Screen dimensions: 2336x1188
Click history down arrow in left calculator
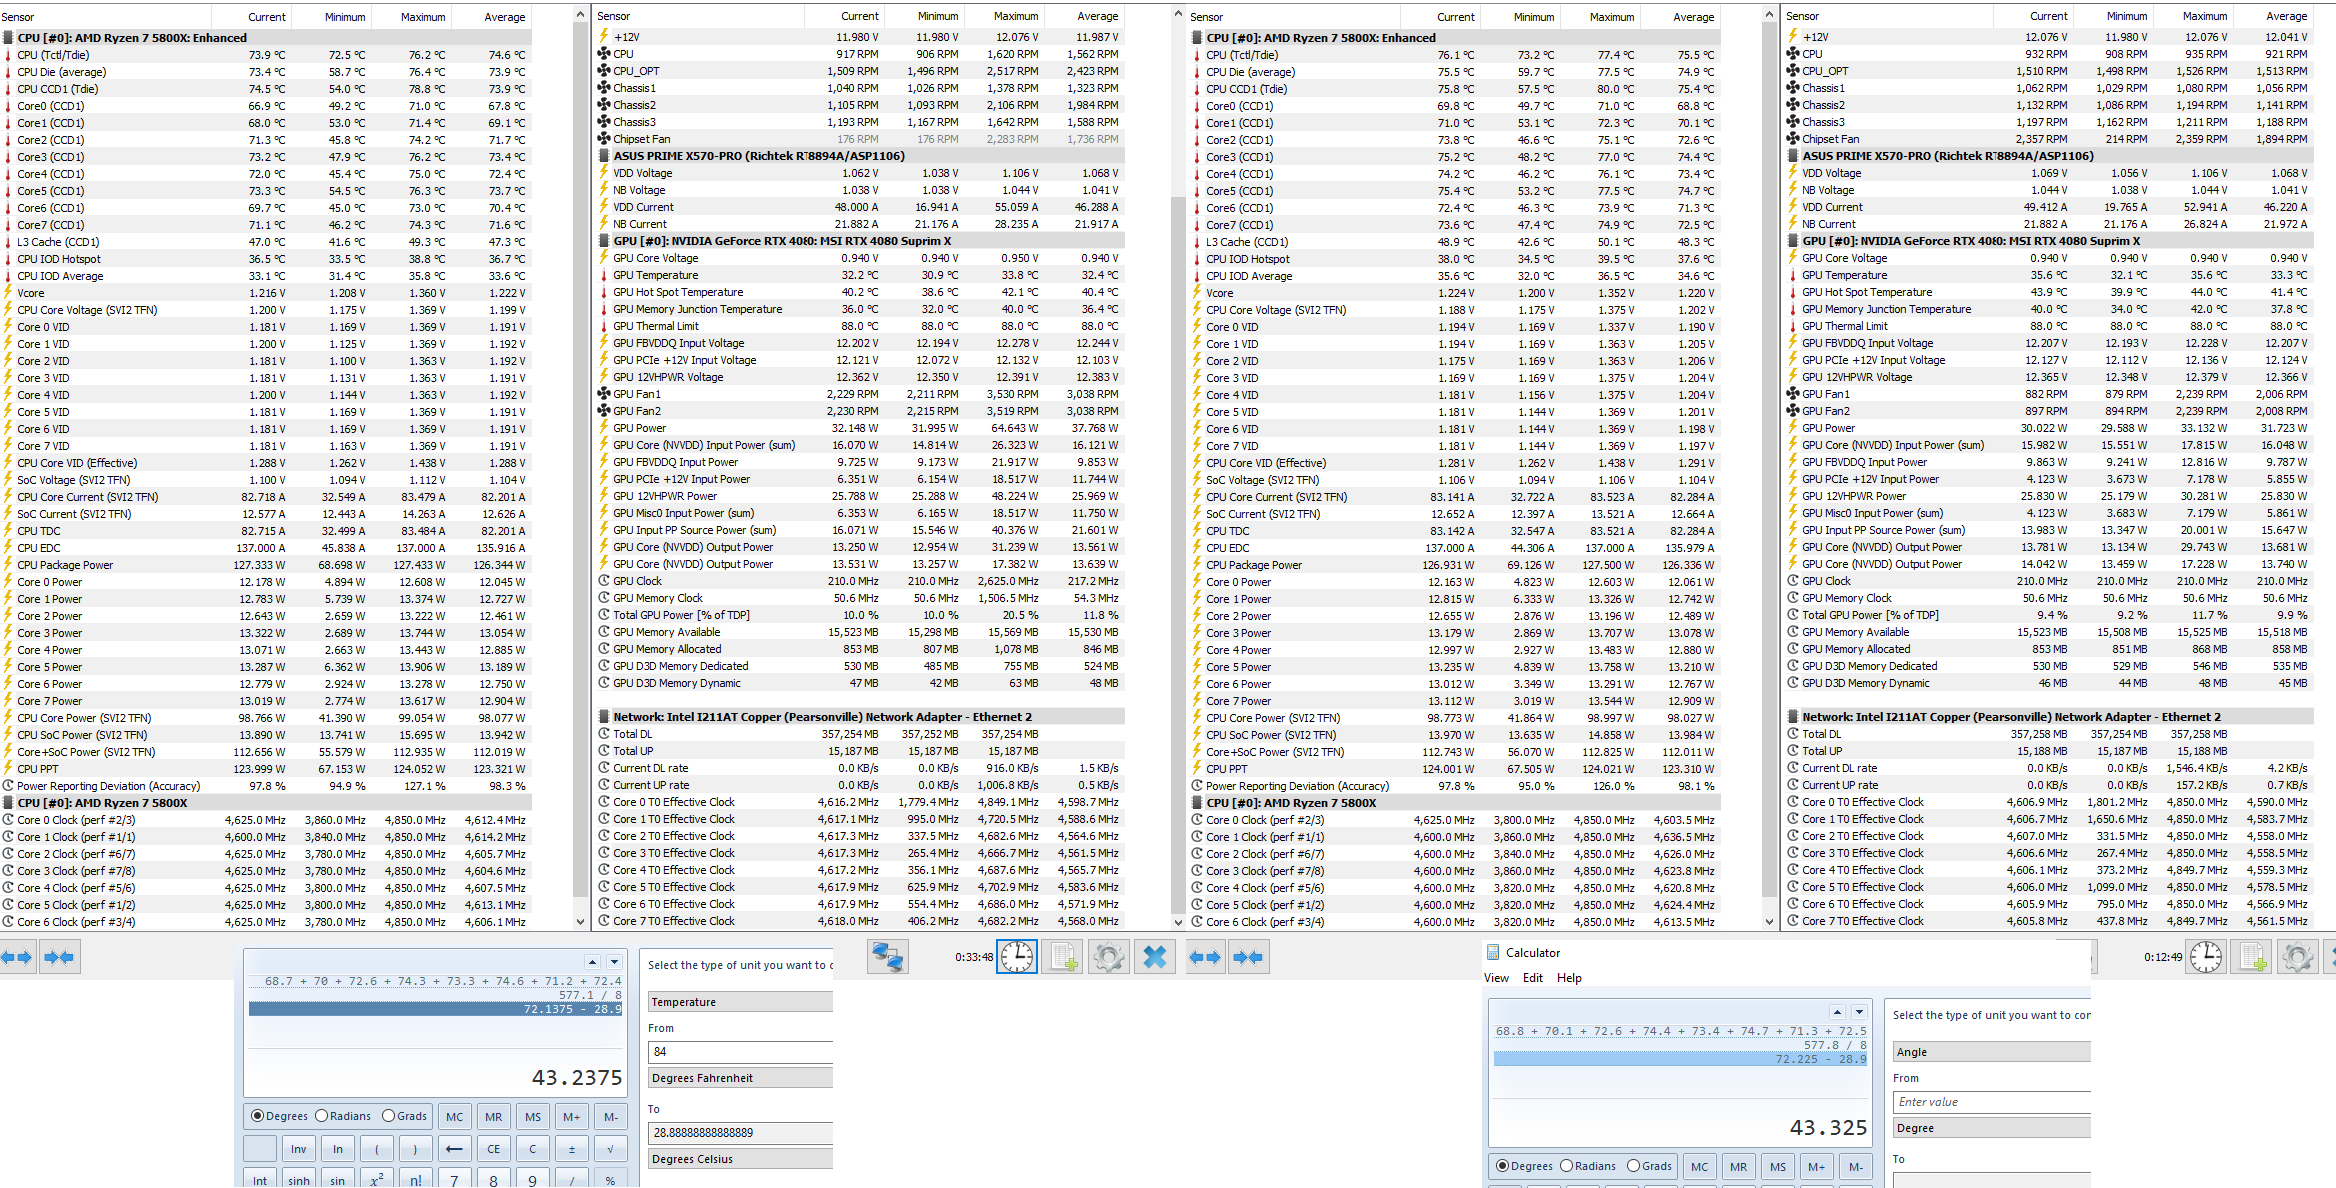(614, 962)
